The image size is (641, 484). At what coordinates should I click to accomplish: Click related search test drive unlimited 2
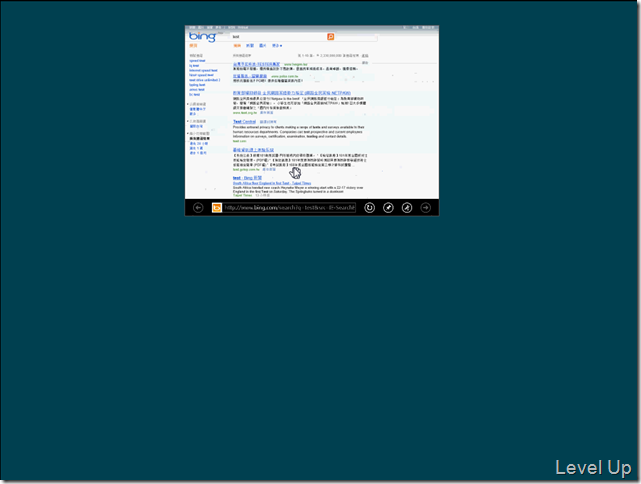[204, 80]
